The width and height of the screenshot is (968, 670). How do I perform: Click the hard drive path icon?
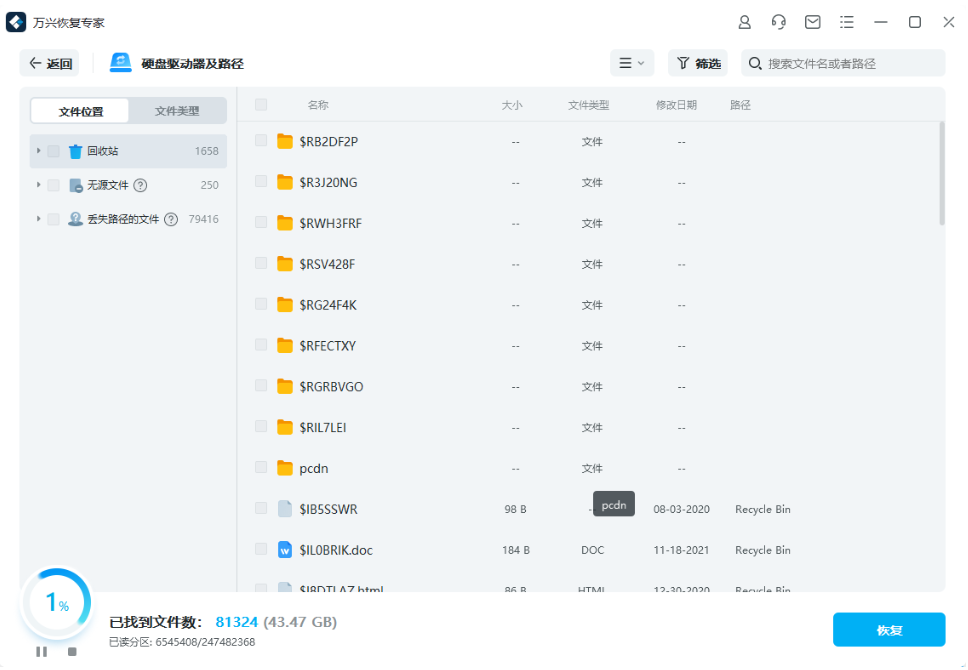(120, 62)
